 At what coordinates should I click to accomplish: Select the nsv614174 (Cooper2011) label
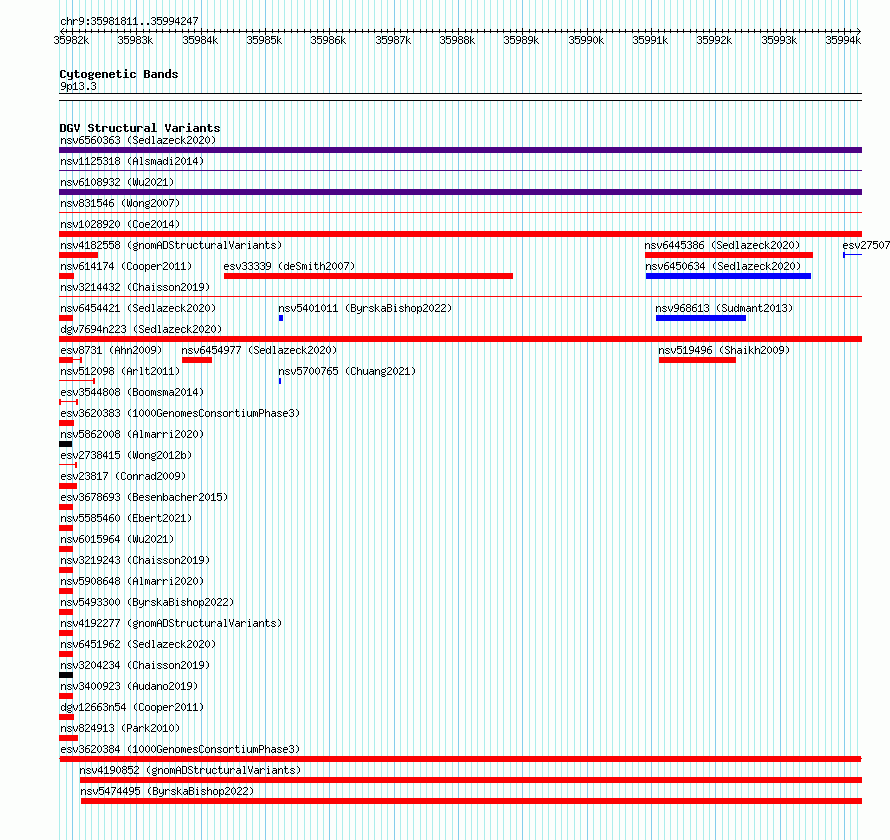[x=126, y=266]
